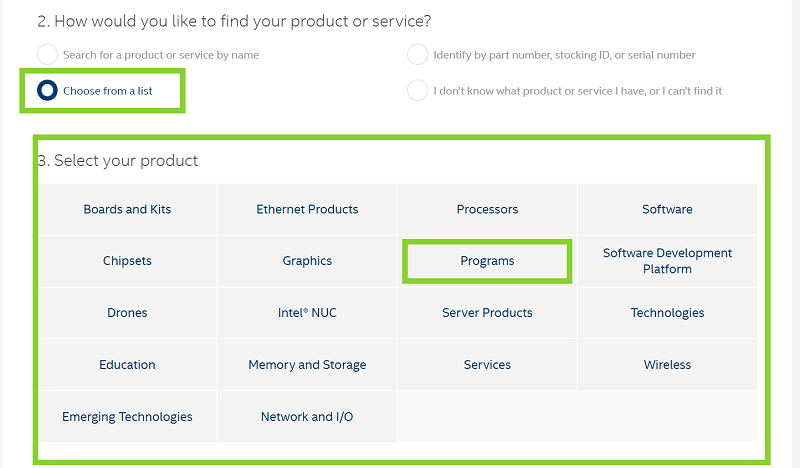800x468 pixels.
Task: Select 'Search for a product or service by name' option
Action: click(47, 55)
